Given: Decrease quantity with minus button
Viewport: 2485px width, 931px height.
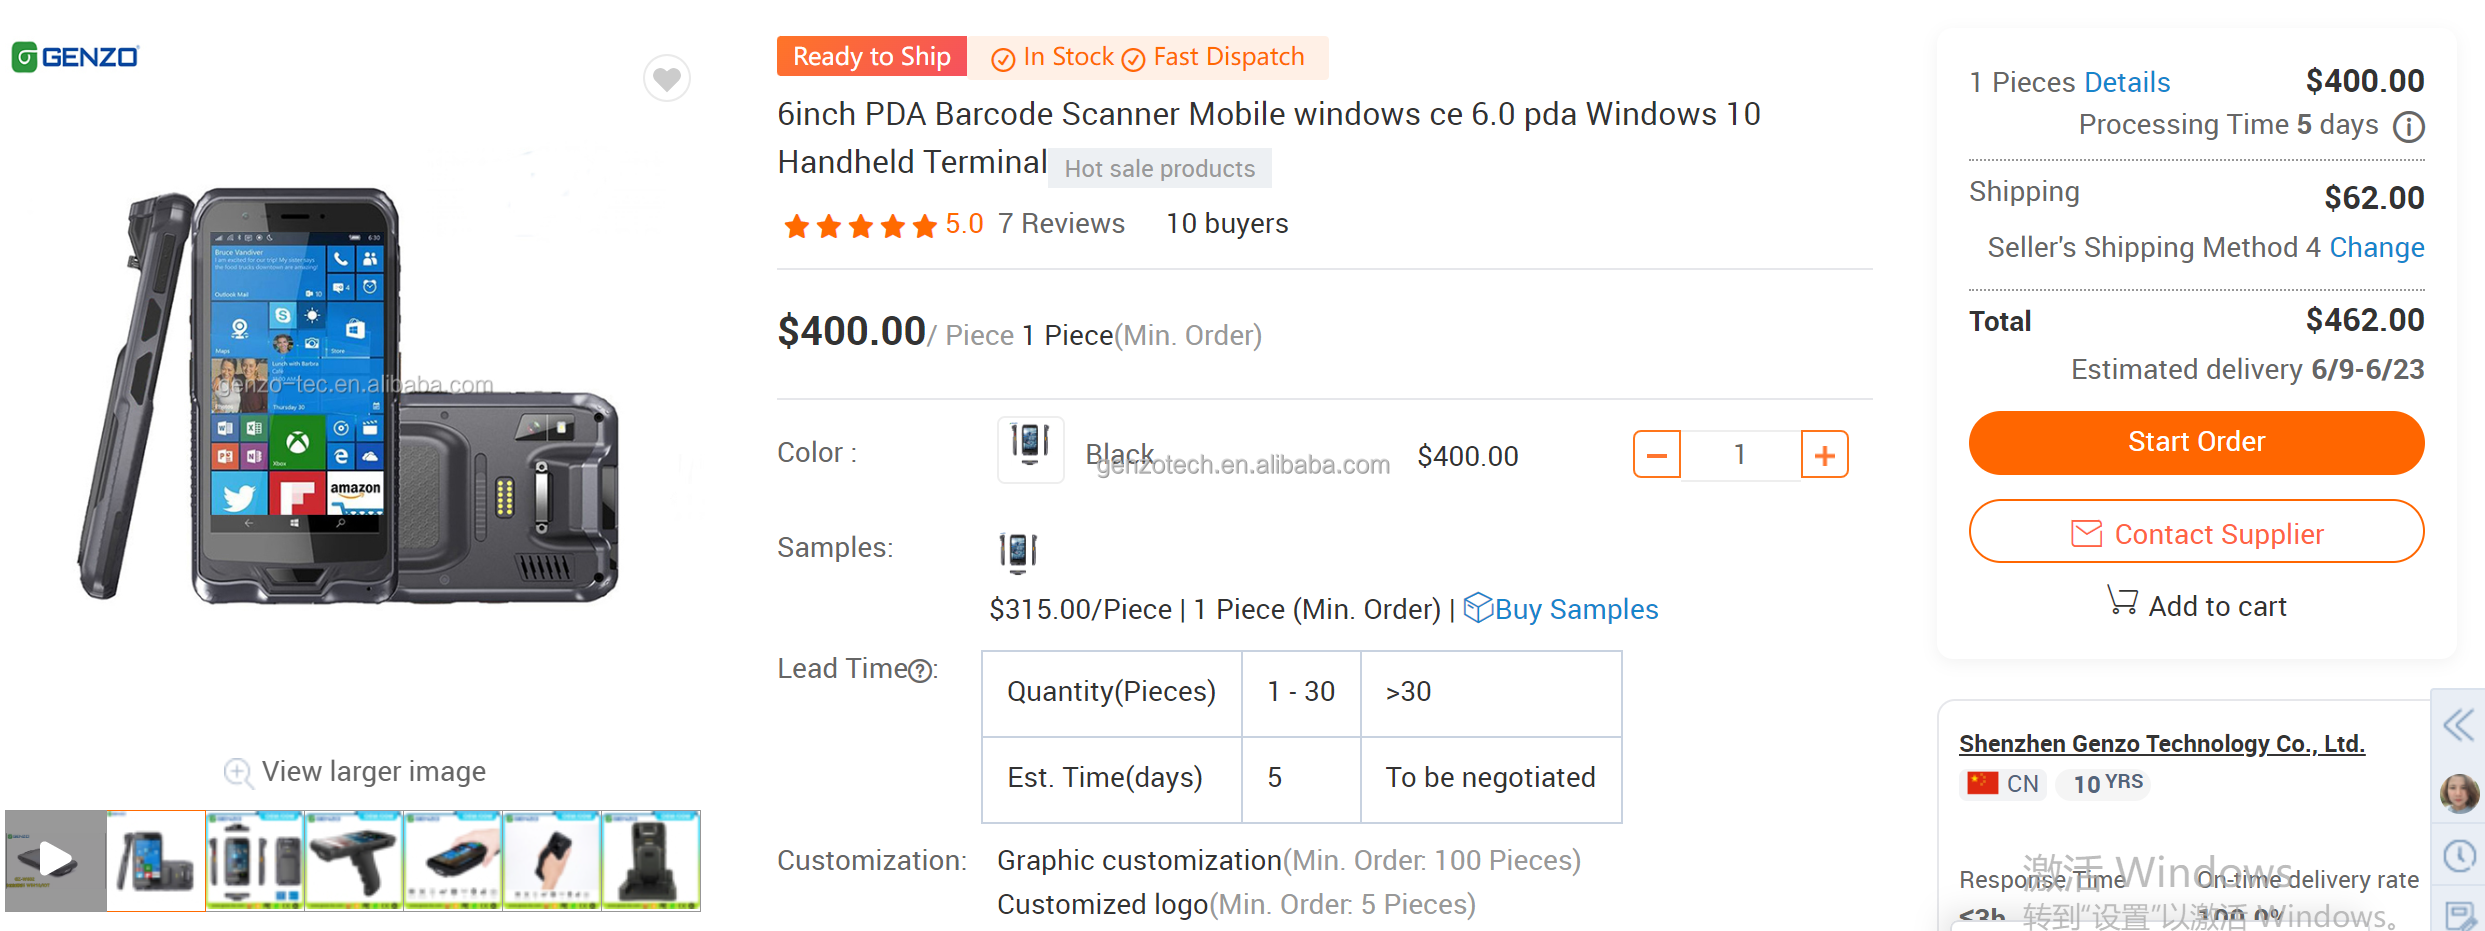Looking at the screenshot, I should (1657, 455).
